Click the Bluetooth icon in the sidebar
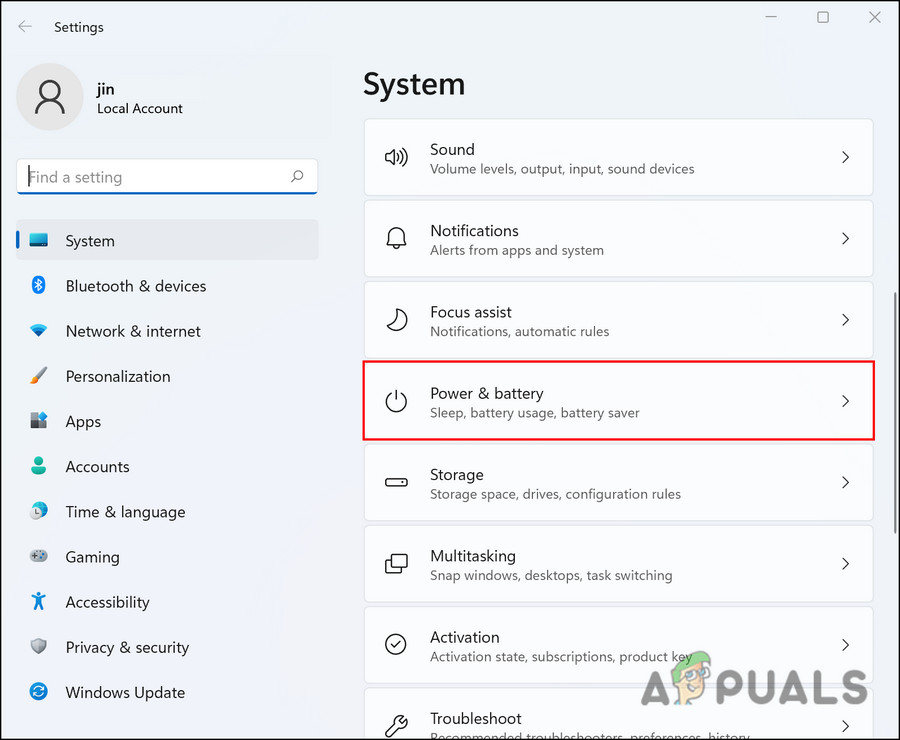 point(39,286)
